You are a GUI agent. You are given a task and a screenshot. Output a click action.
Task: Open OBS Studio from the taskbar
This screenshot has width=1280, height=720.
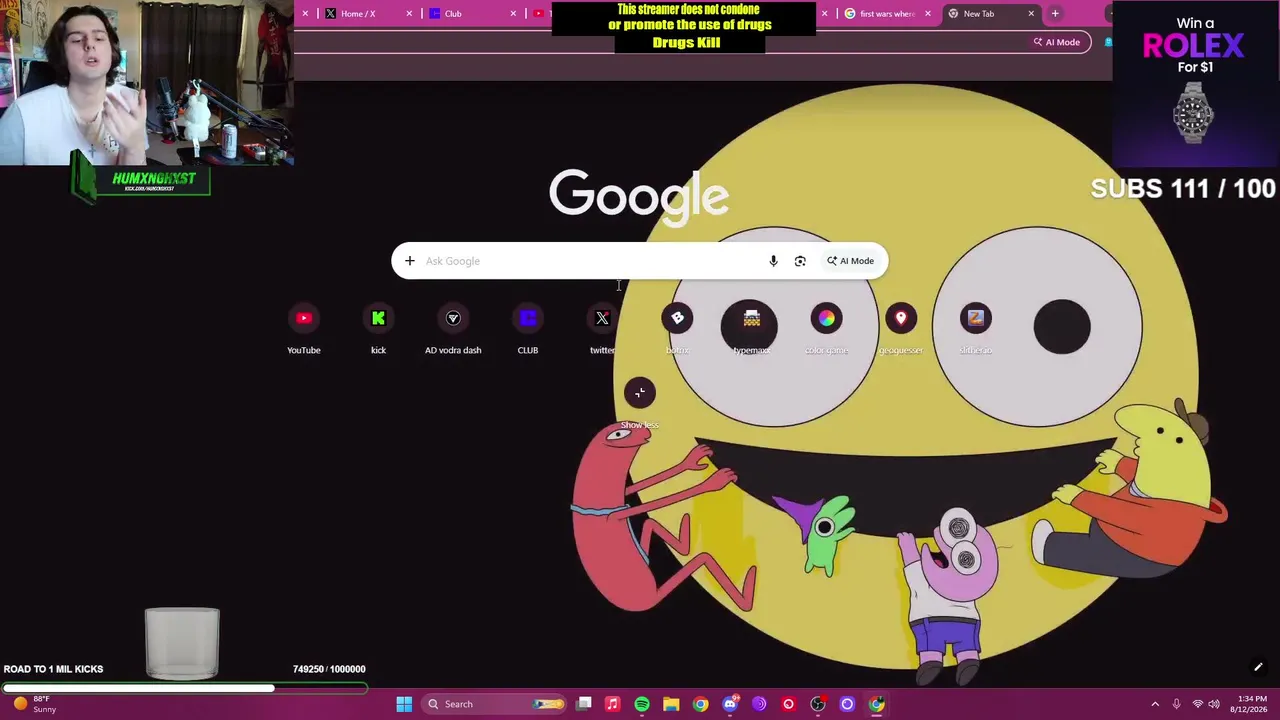[818, 704]
